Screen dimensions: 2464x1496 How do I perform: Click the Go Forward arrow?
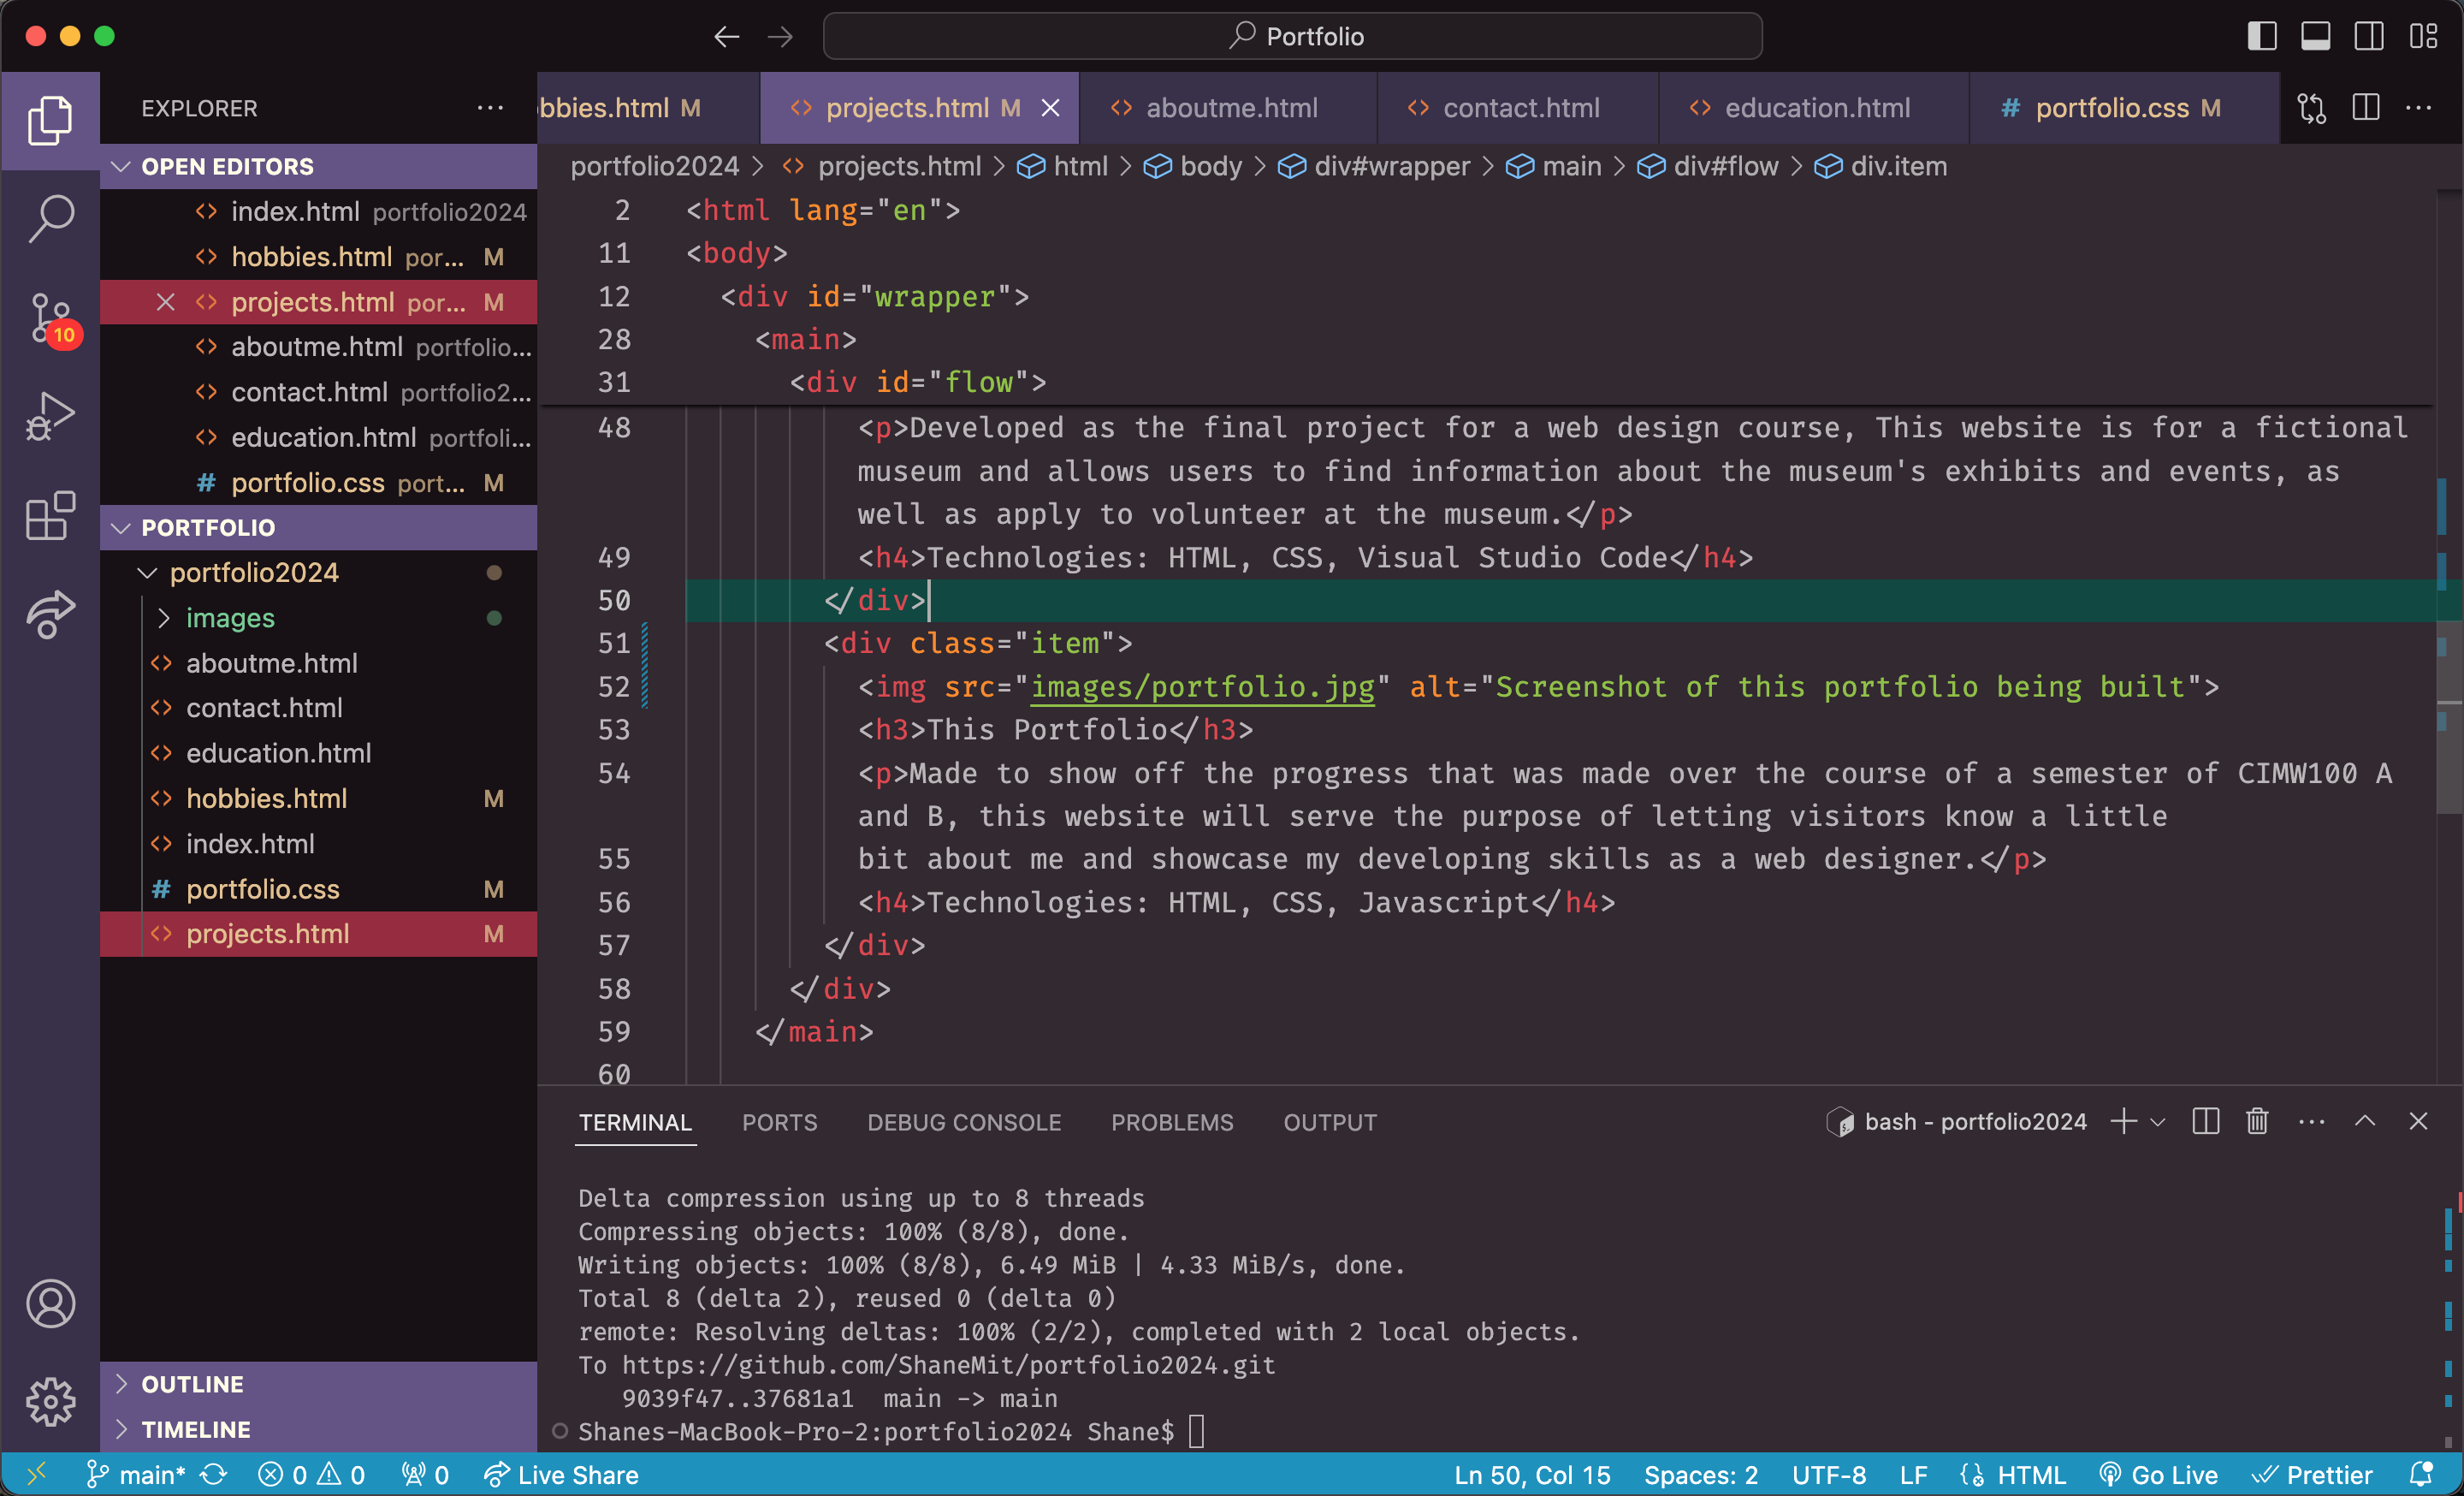click(x=780, y=37)
